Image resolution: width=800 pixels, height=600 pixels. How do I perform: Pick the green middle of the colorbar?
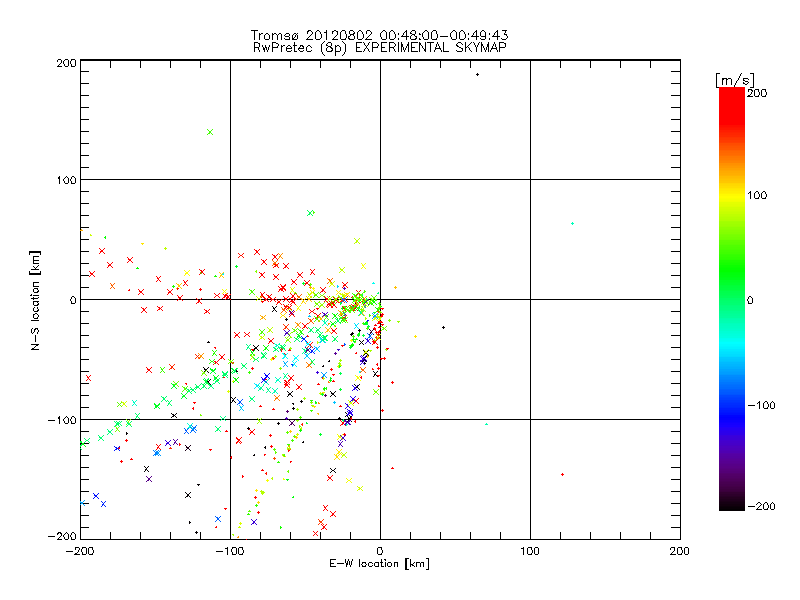[x=731, y=299]
